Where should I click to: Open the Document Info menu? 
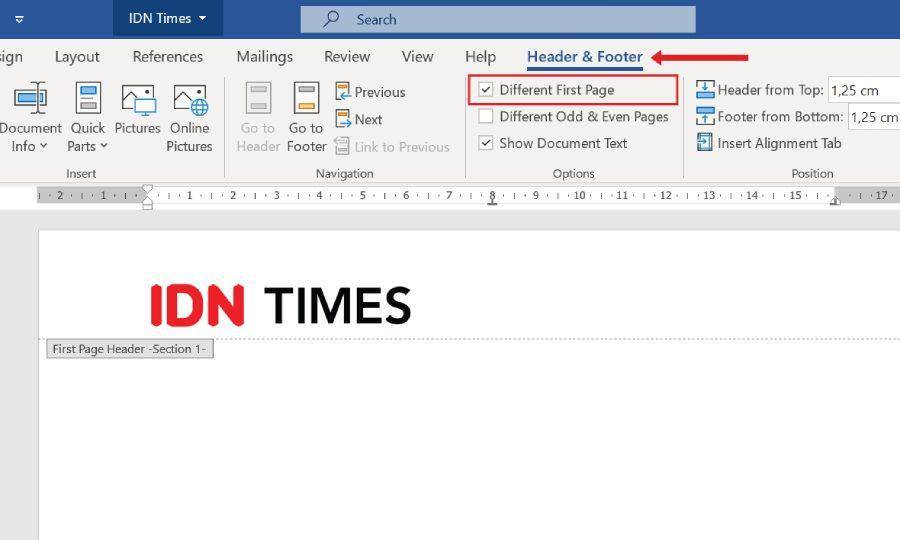click(29, 117)
